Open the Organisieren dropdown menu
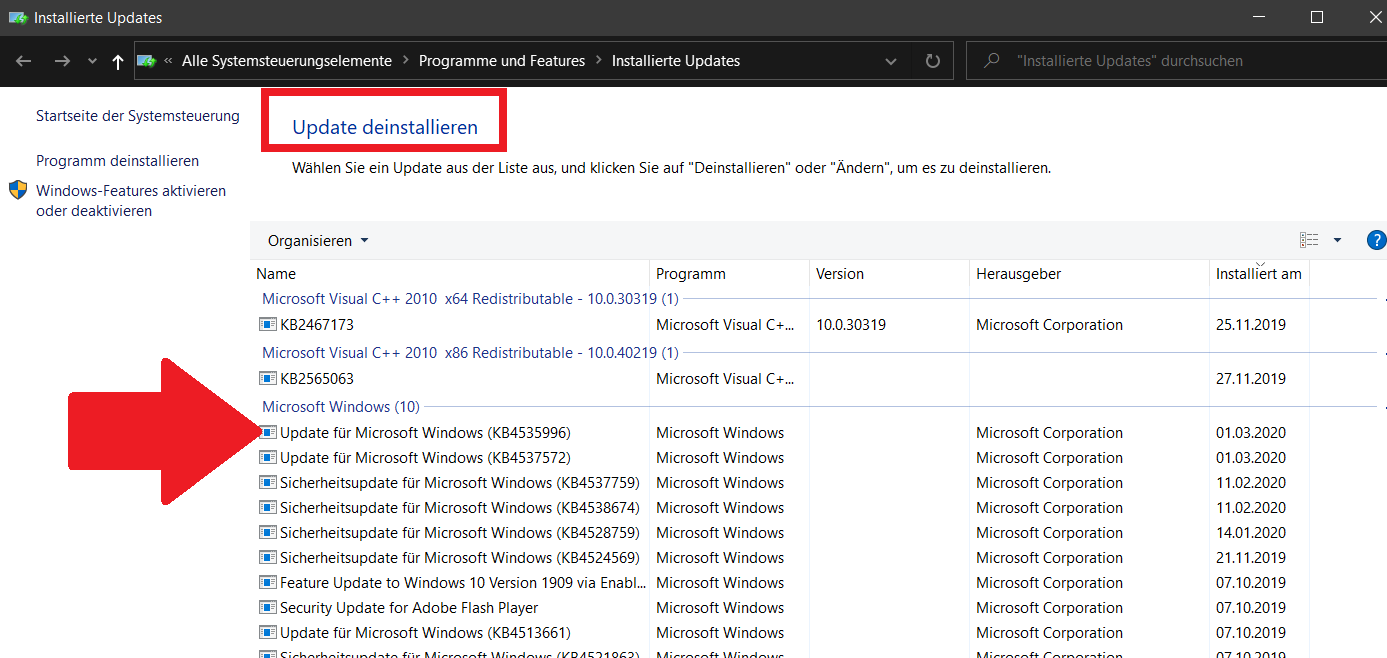 tap(318, 241)
